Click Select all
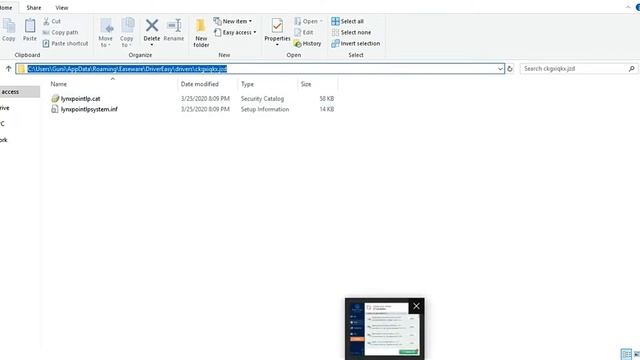 tap(348, 21)
